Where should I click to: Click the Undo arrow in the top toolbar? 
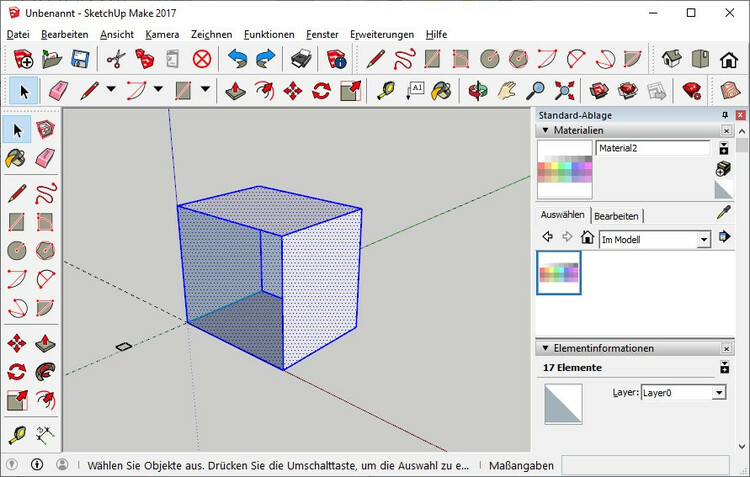click(237, 59)
